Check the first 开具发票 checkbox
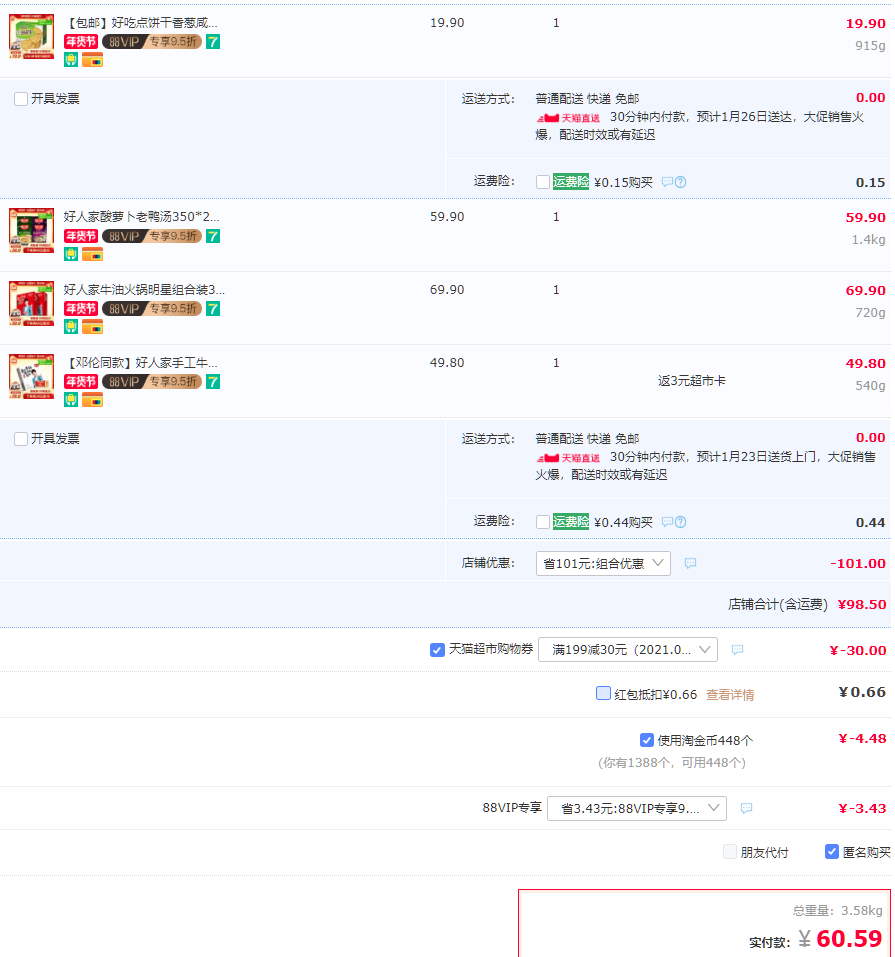This screenshot has width=895, height=957. point(21,99)
